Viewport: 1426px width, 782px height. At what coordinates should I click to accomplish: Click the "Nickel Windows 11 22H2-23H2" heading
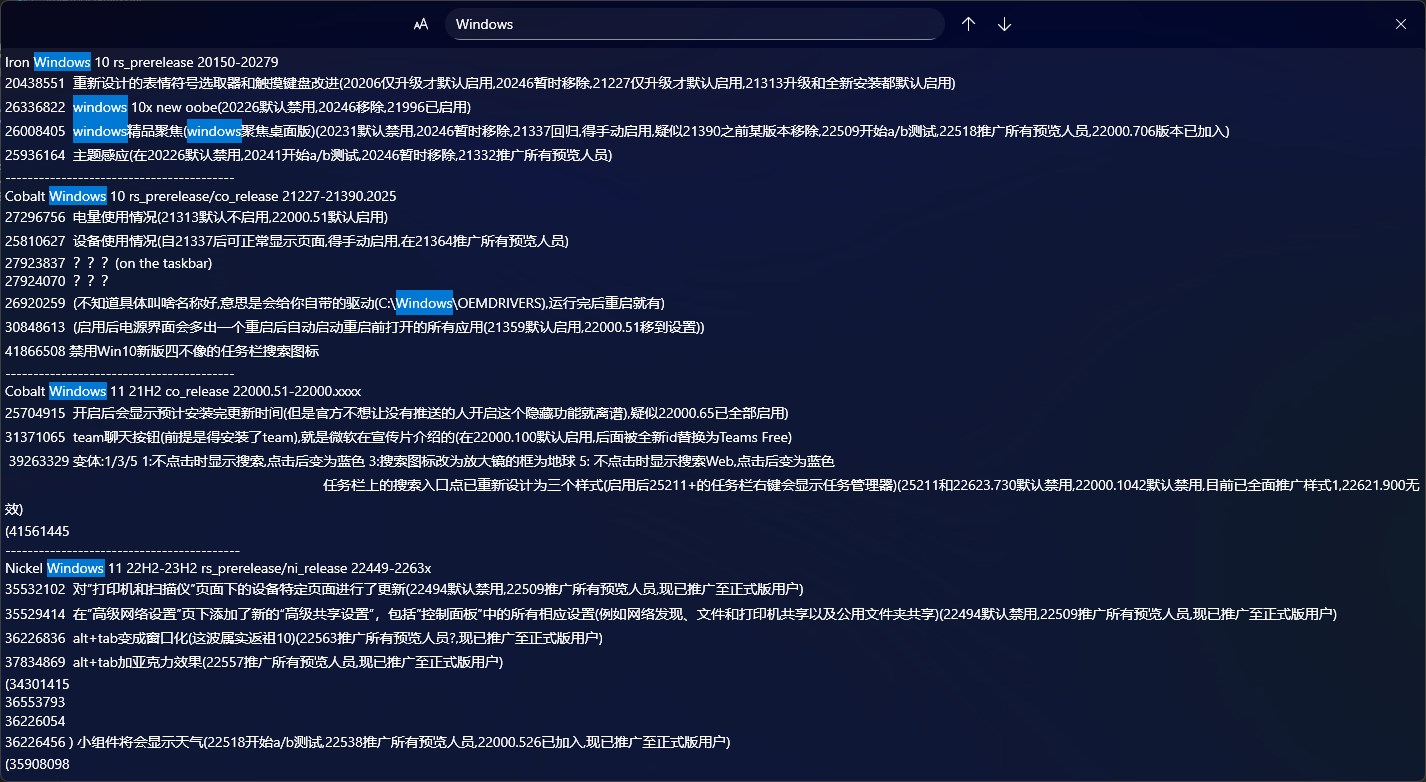point(218,568)
